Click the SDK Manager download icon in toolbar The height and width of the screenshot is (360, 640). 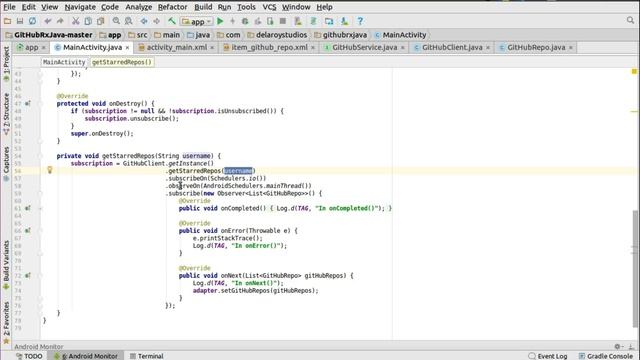click(x=344, y=21)
